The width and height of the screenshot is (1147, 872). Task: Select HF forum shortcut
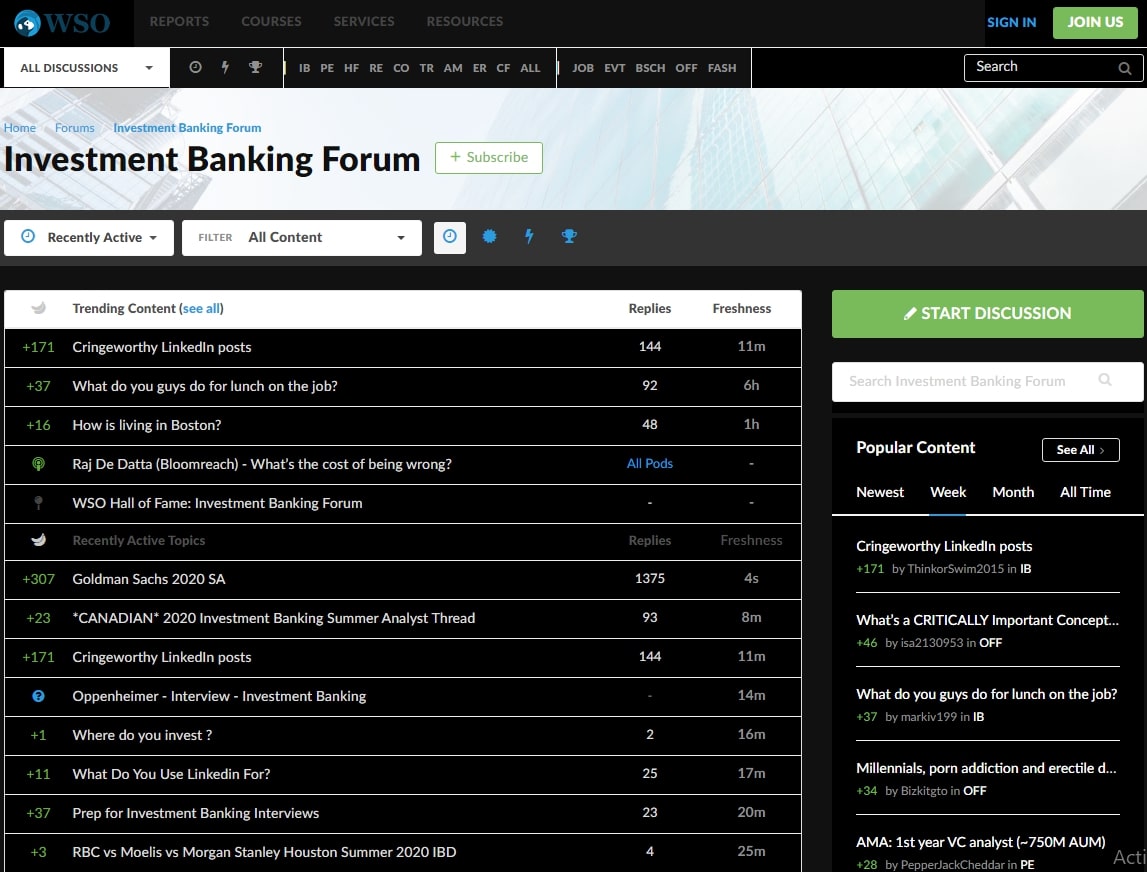352,68
